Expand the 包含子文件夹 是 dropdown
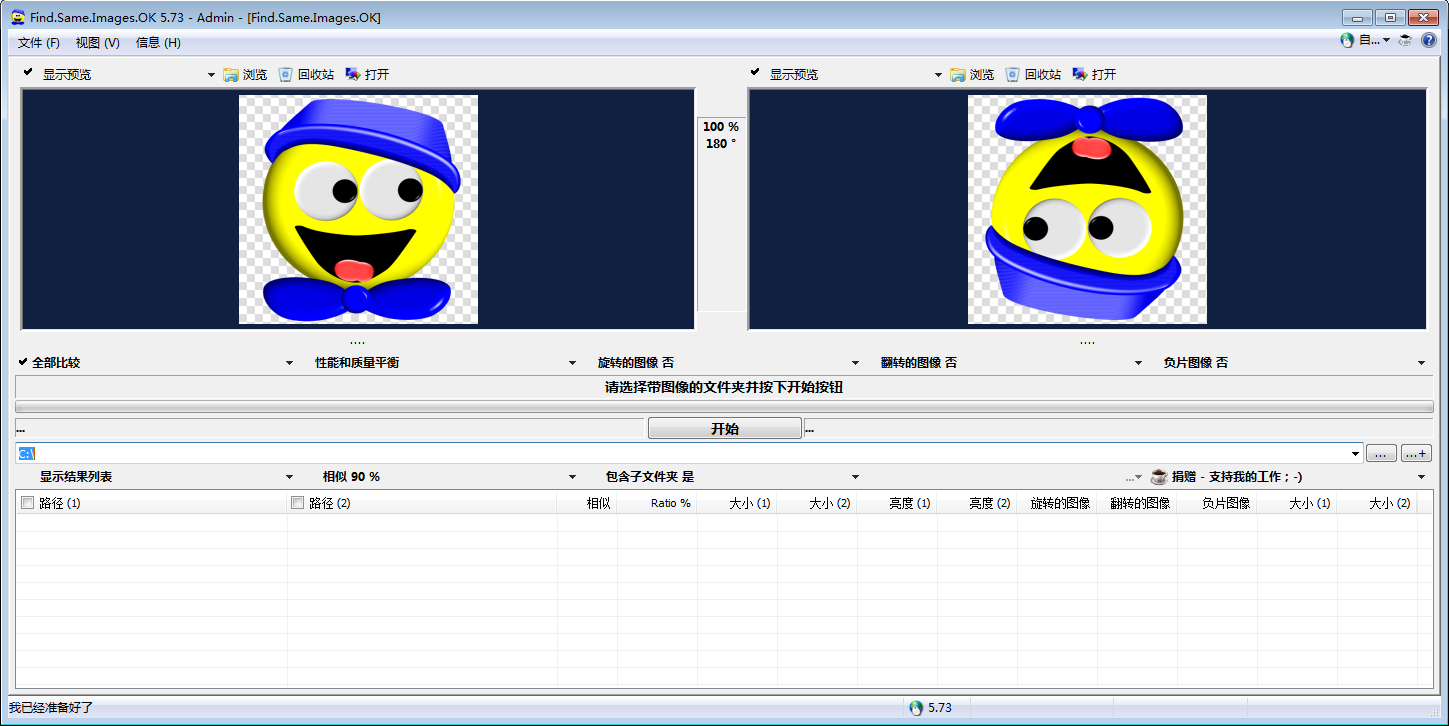The image size is (1449, 726). pyautogui.click(x=855, y=477)
